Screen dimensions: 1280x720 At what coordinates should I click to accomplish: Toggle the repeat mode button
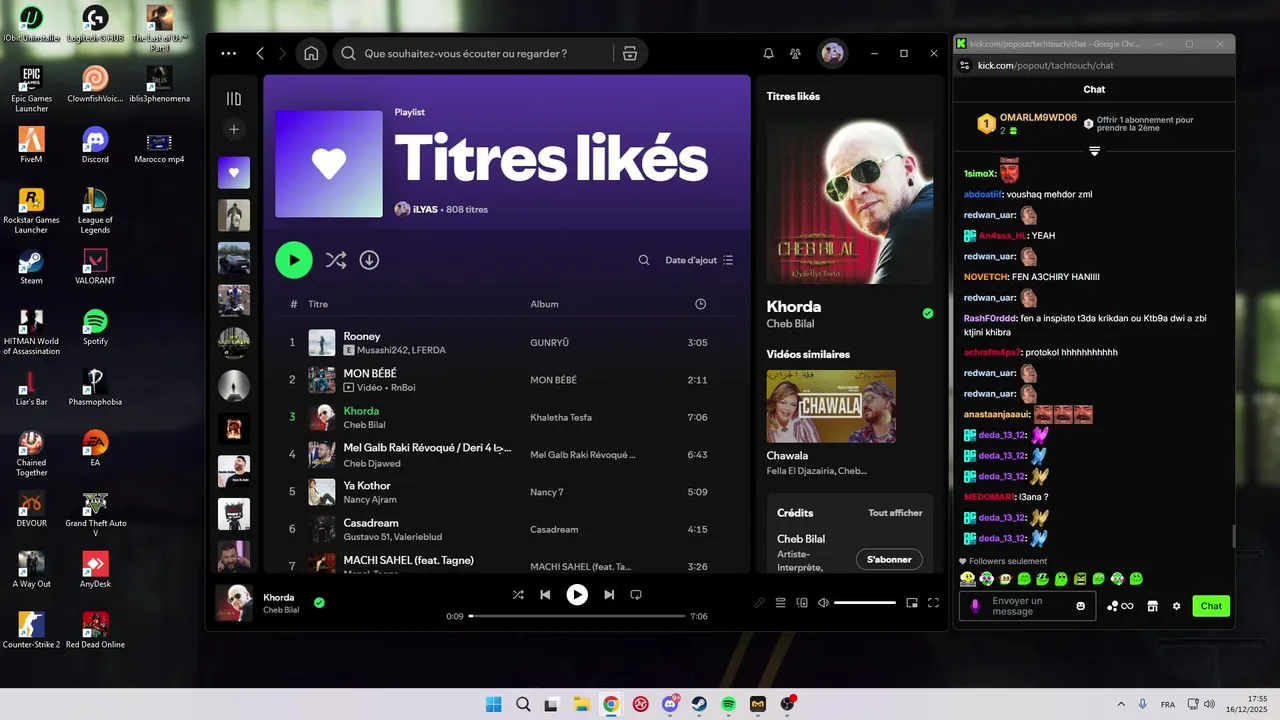point(636,594)
